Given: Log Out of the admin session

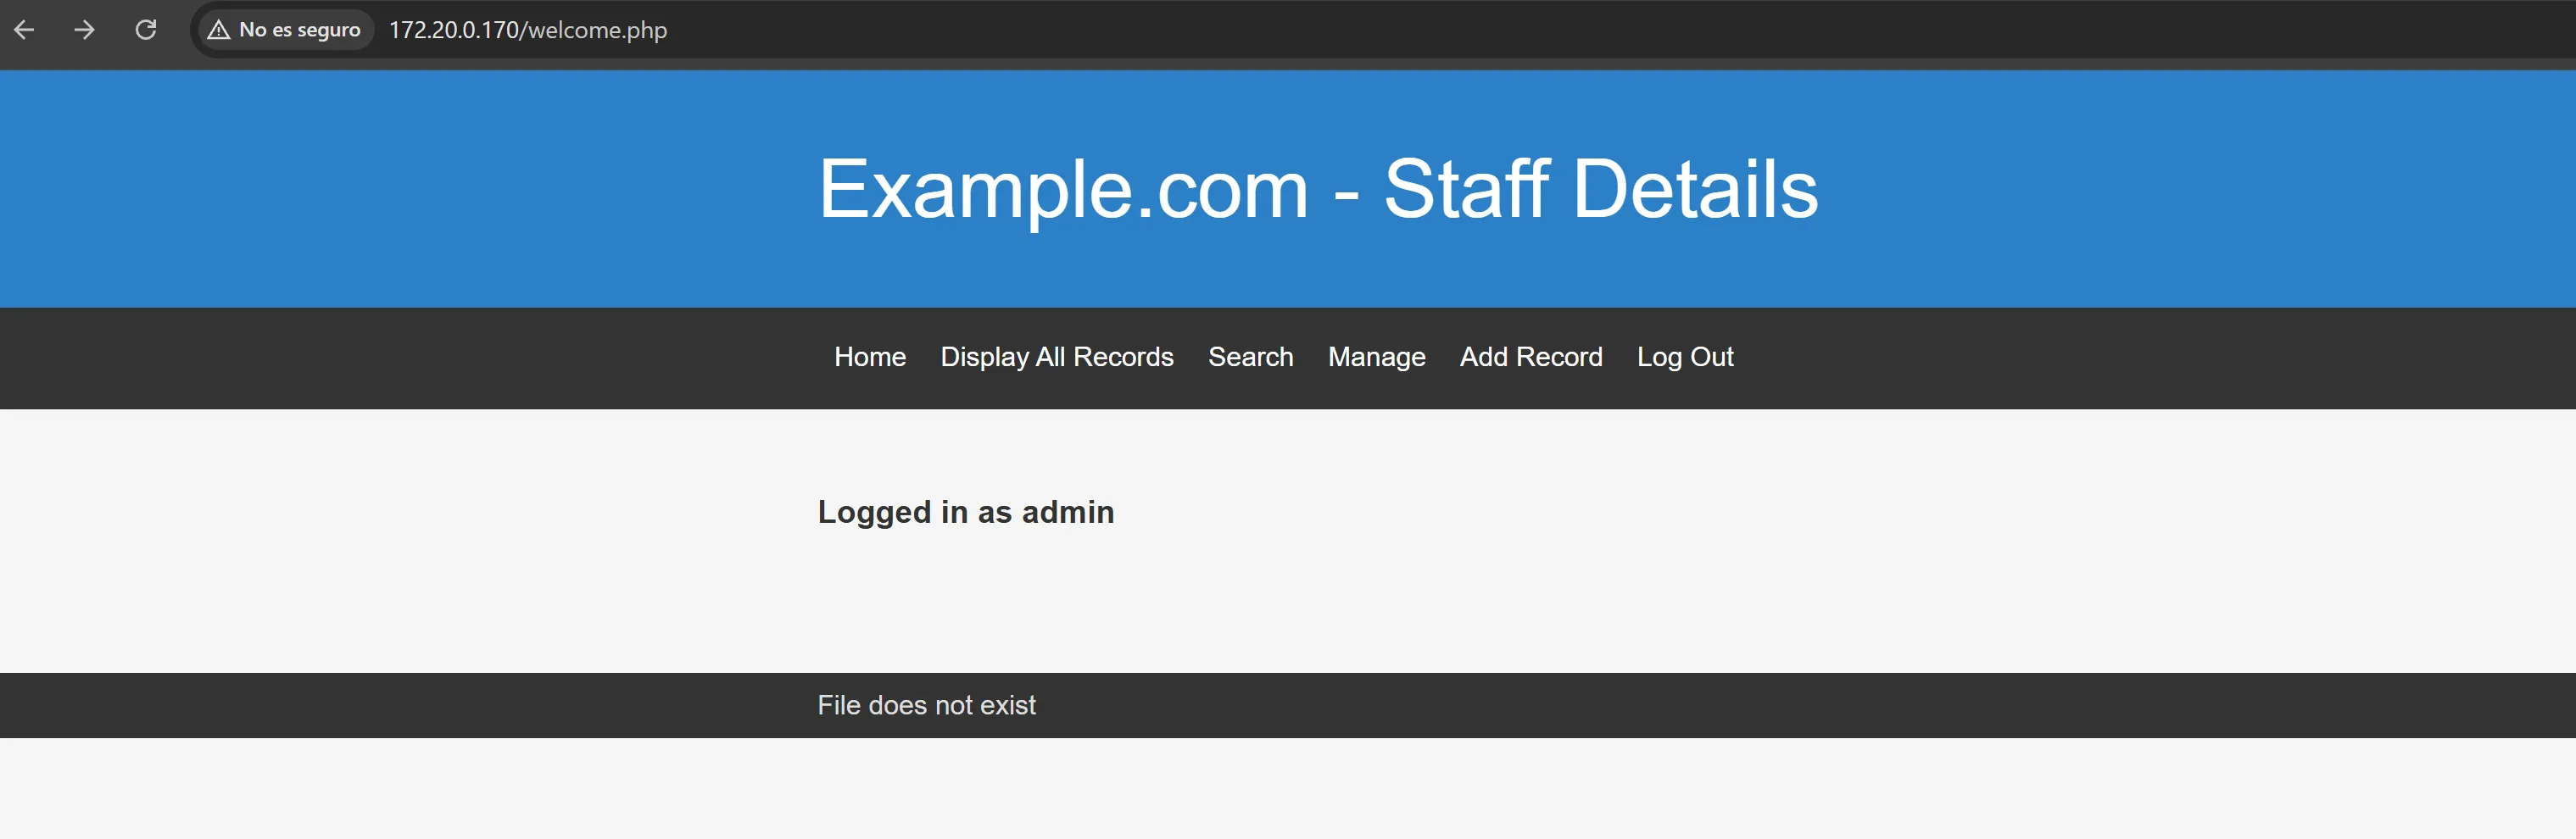Looking at the screenshot, I should [x=1684, y=357].
